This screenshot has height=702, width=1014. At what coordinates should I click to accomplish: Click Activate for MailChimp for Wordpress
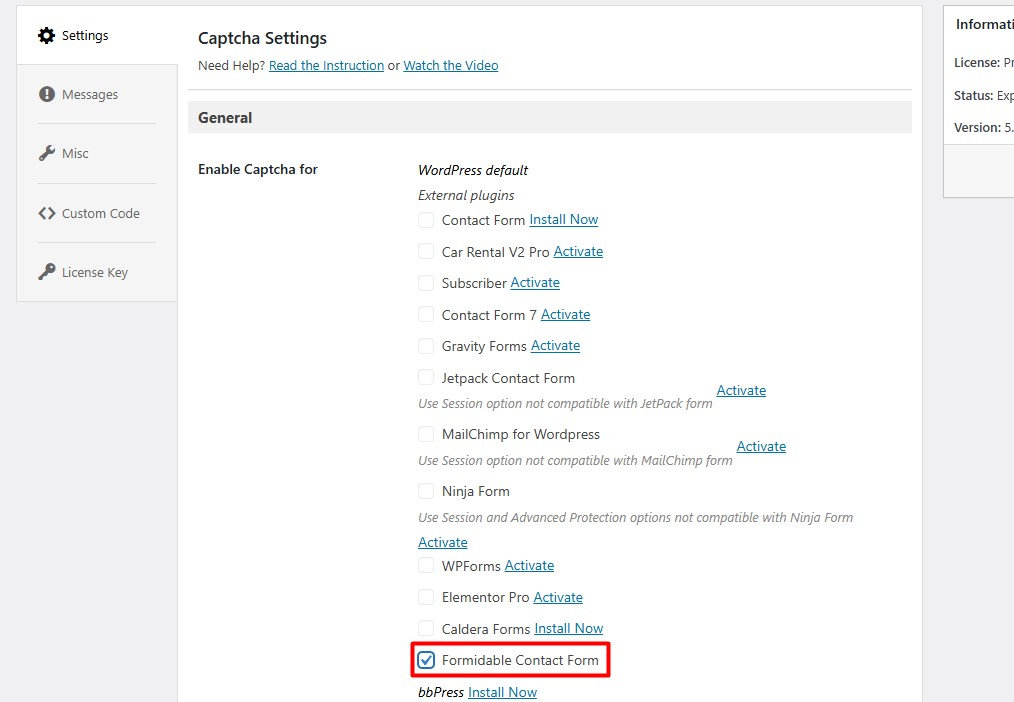[x=761, y=446]
